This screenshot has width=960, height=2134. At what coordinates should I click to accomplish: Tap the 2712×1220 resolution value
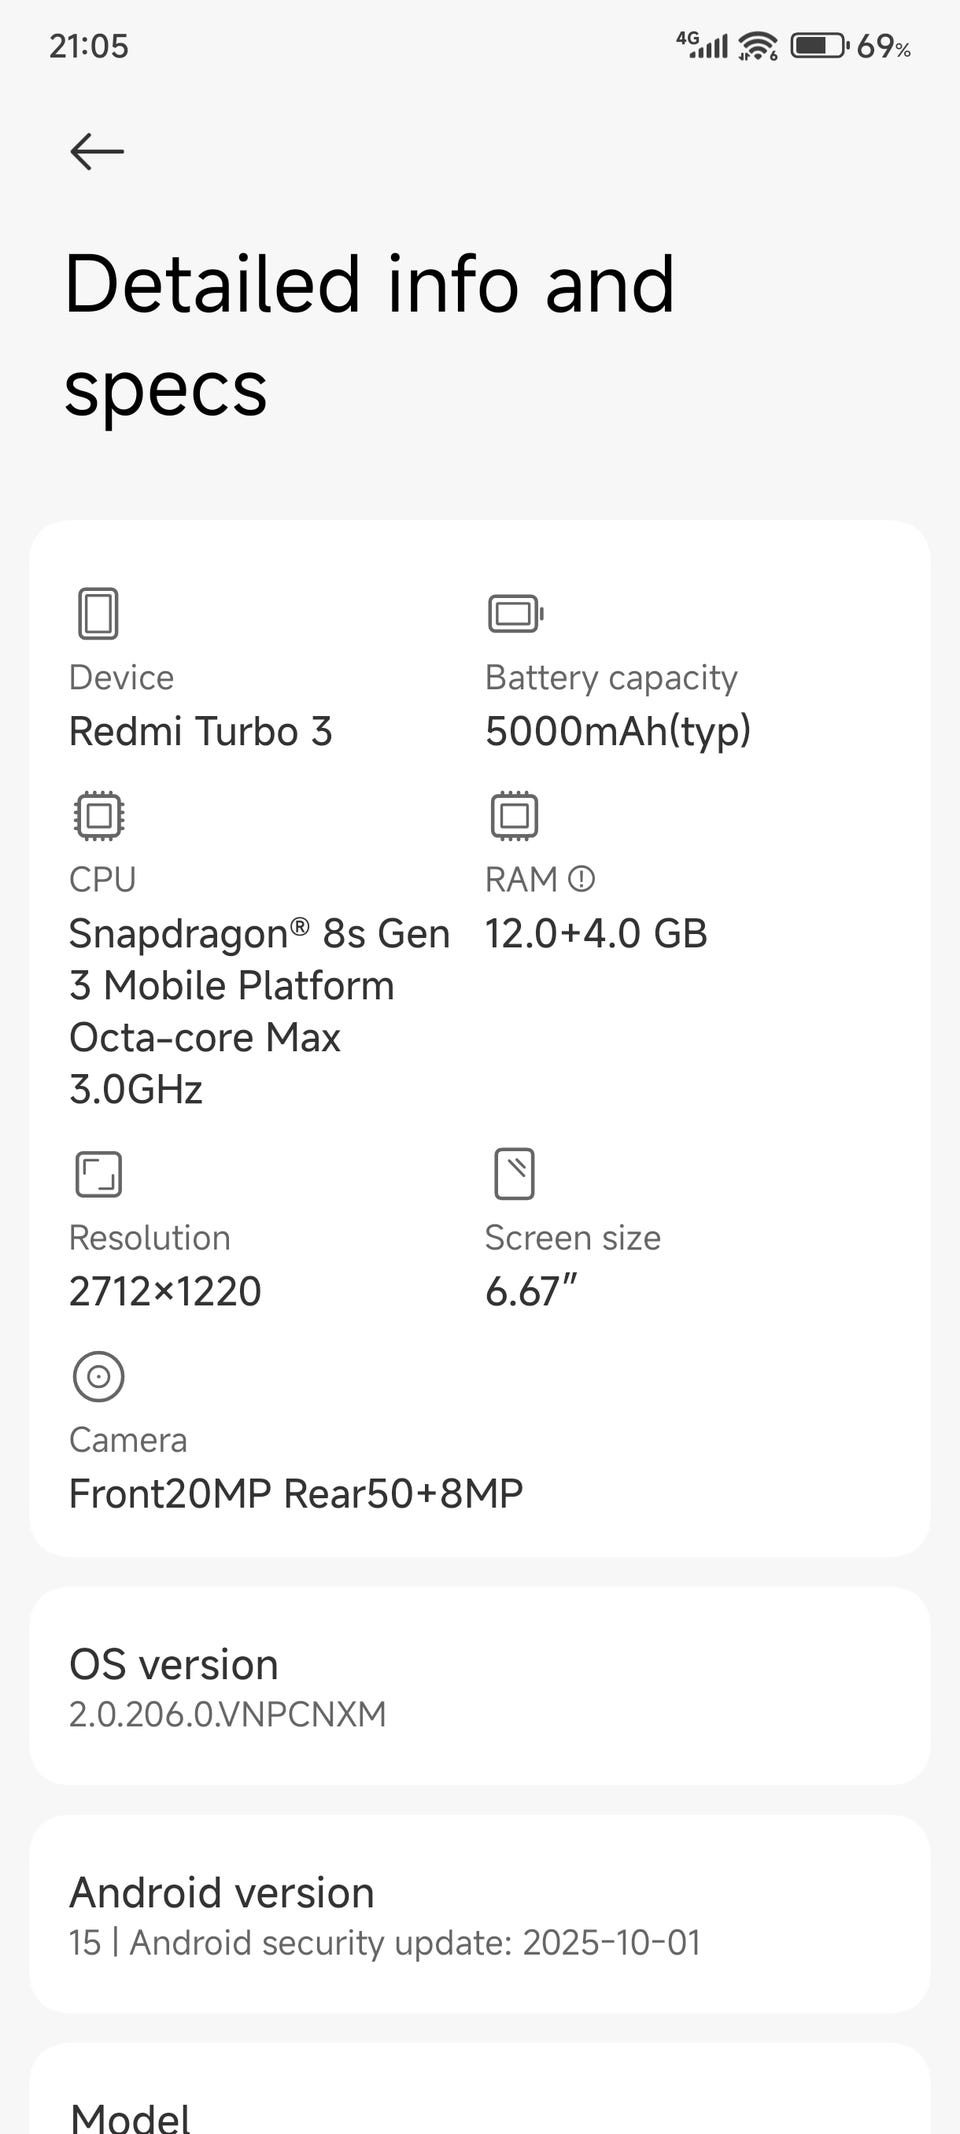pyautogui.click(x=165, y=1292)
